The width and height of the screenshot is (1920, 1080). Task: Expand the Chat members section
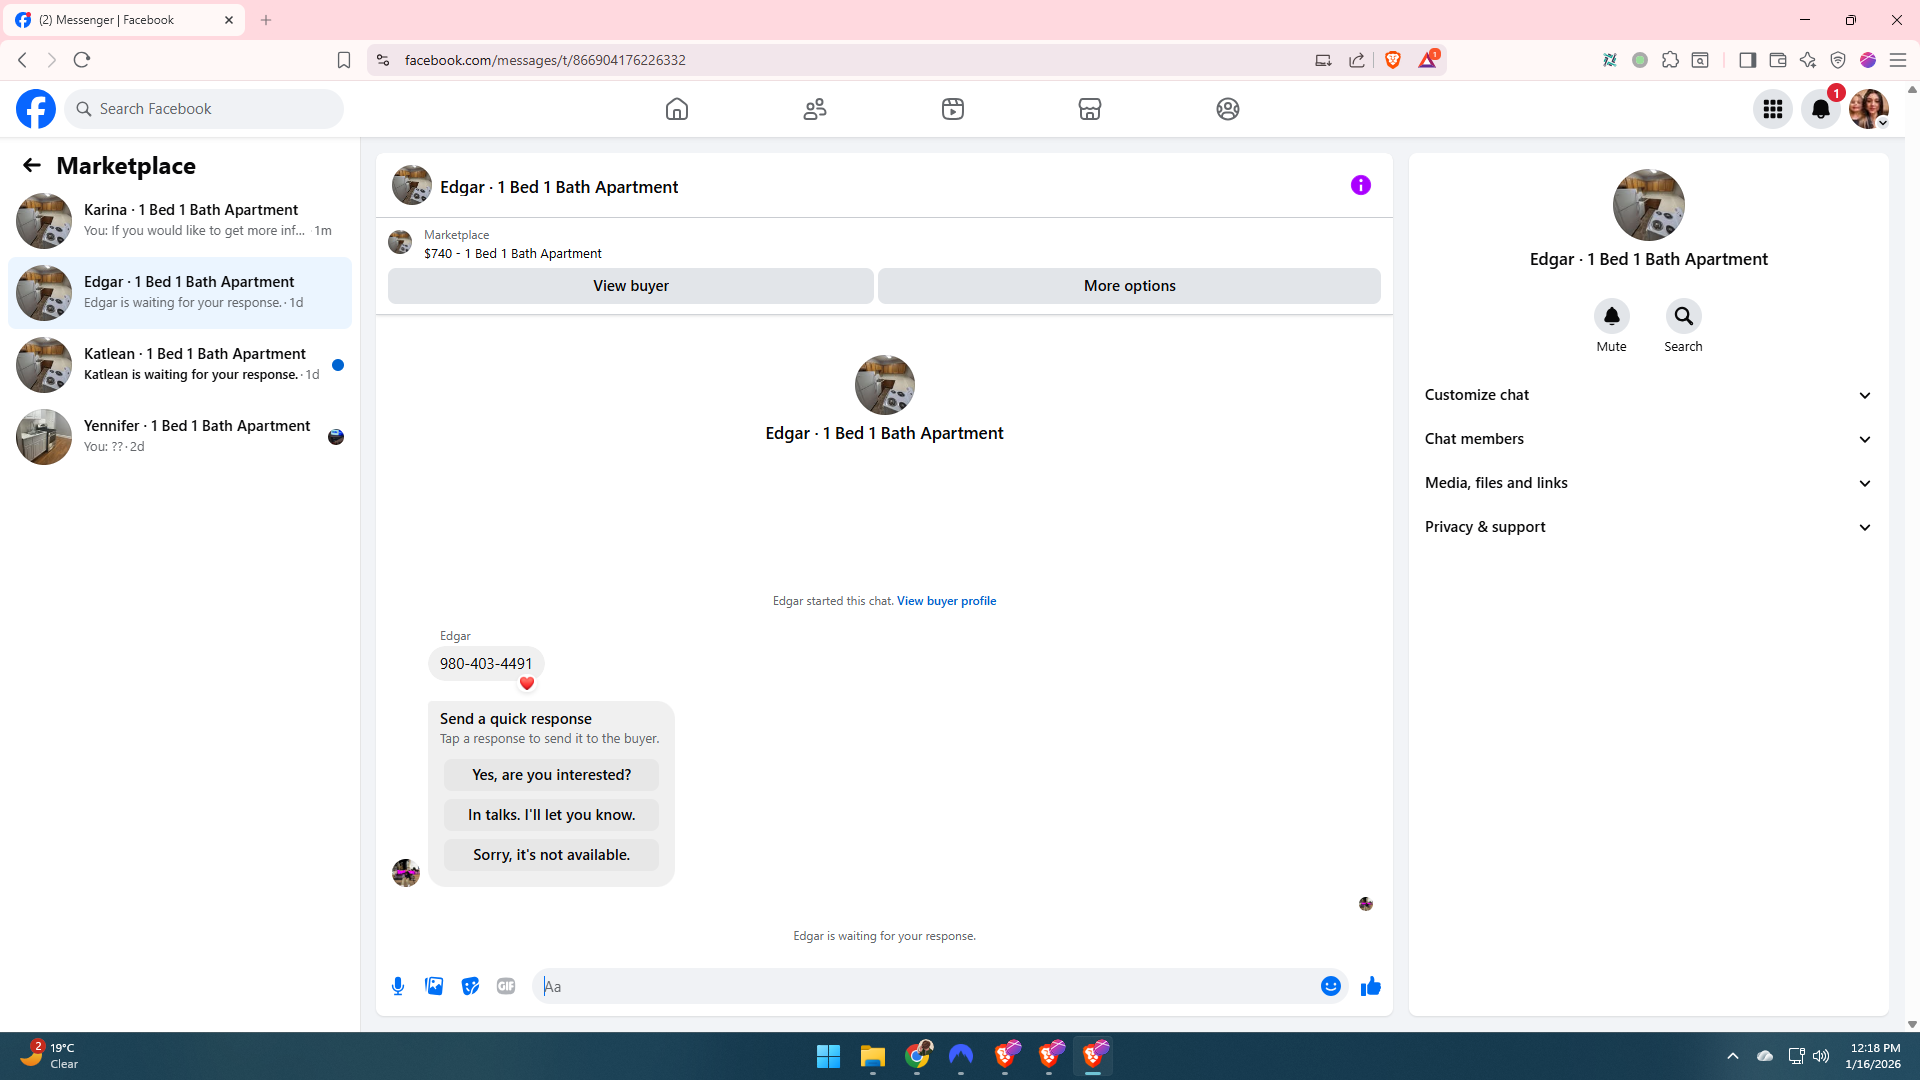coord(1648,439)
